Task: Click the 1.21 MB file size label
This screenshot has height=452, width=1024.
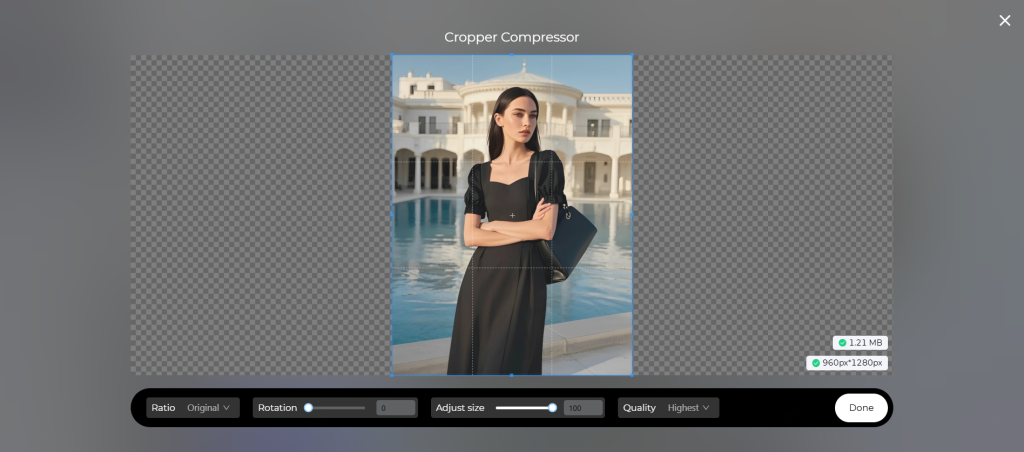Action: [x=865, y=343]
